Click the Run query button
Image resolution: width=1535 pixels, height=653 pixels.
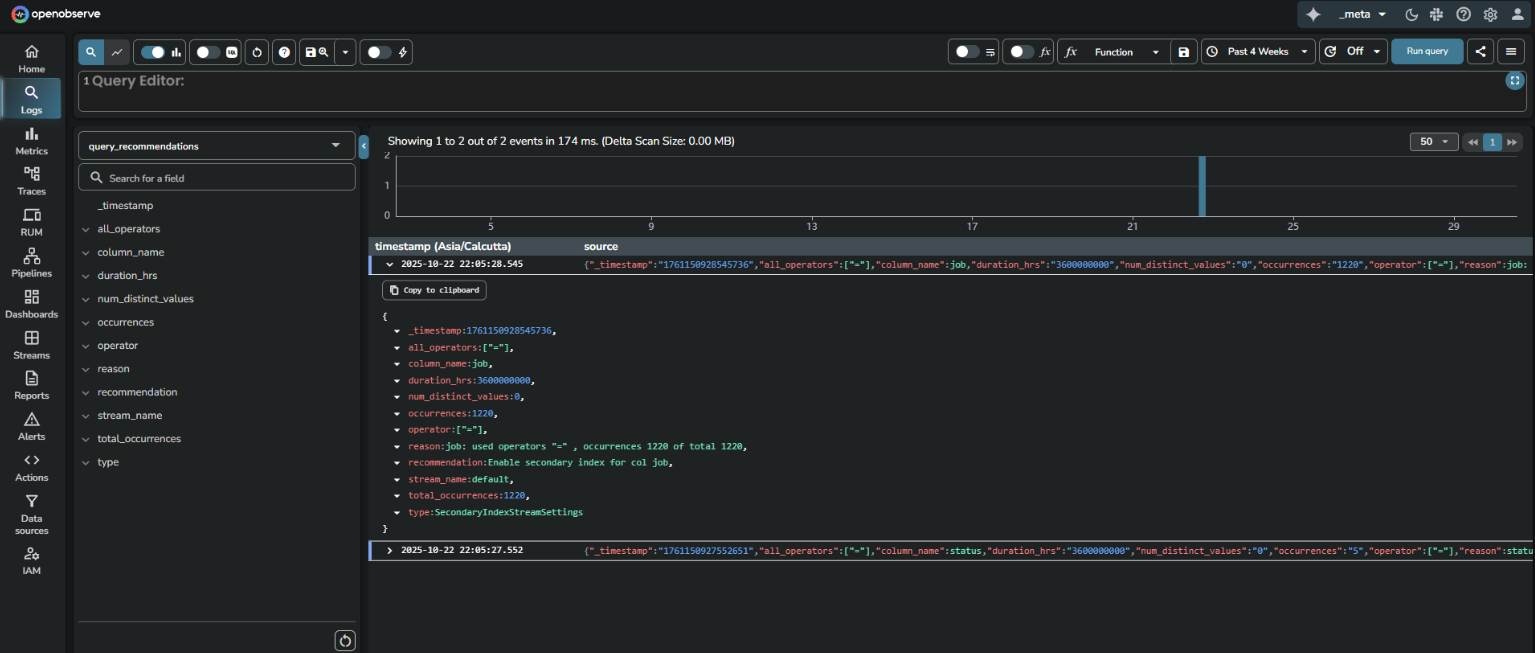tap(1427, 51)
